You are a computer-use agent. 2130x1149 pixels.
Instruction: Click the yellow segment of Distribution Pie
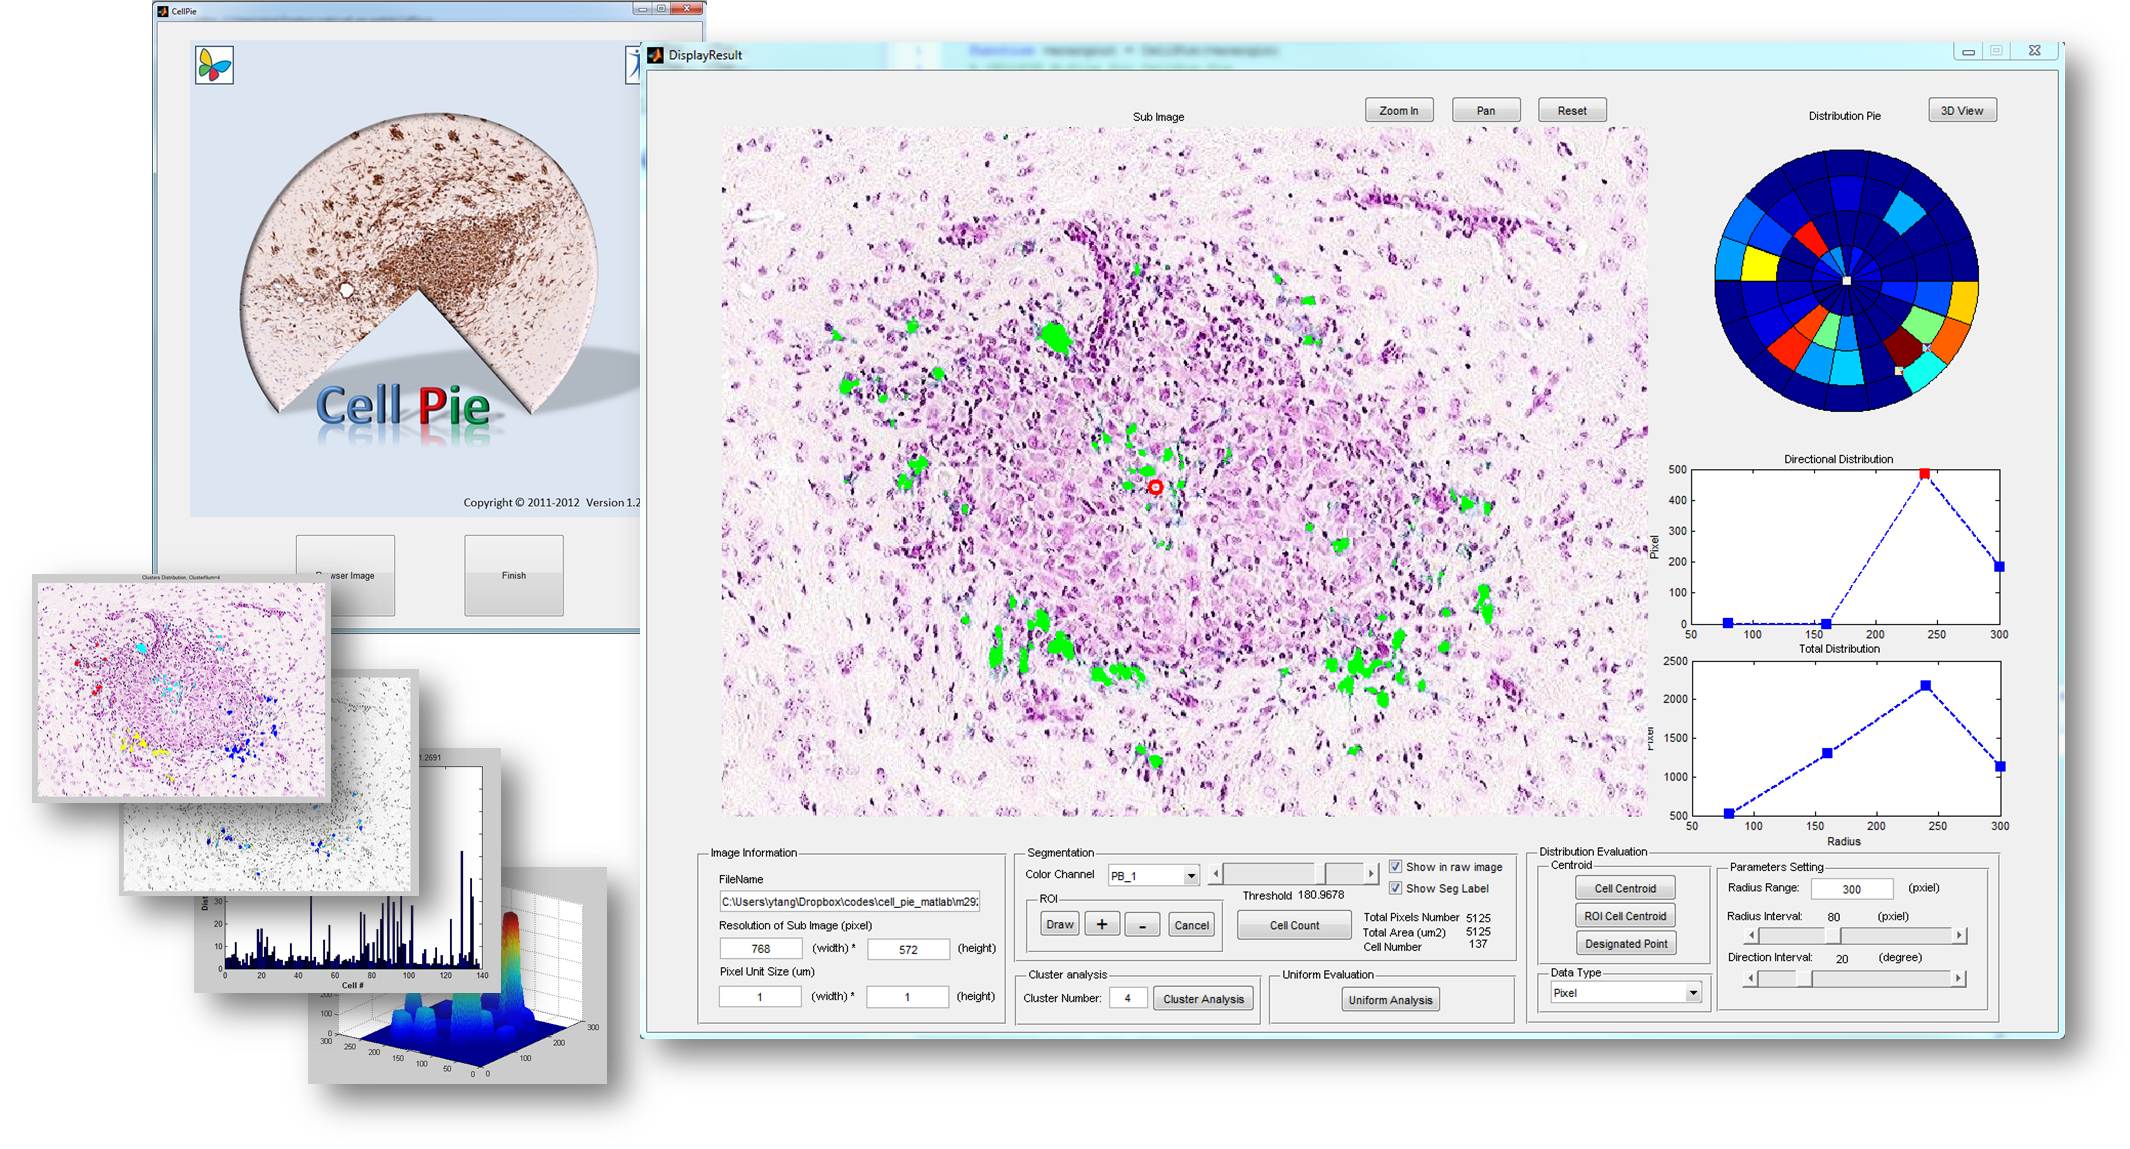click(x=1759, y=263)
